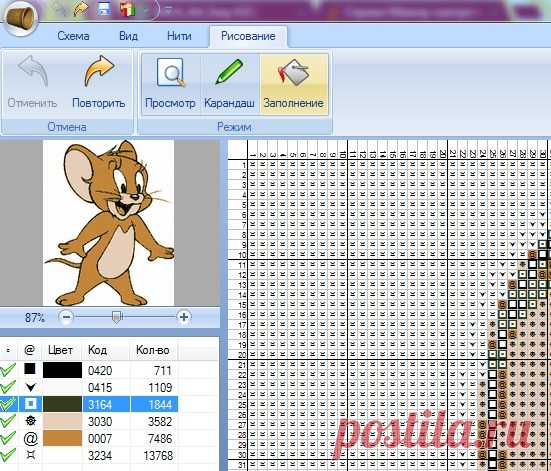The width and height of the screenshot is (551, 471).
Task: Toggle the checkmark for thread 3030
Action: click(x=8, y=421)
